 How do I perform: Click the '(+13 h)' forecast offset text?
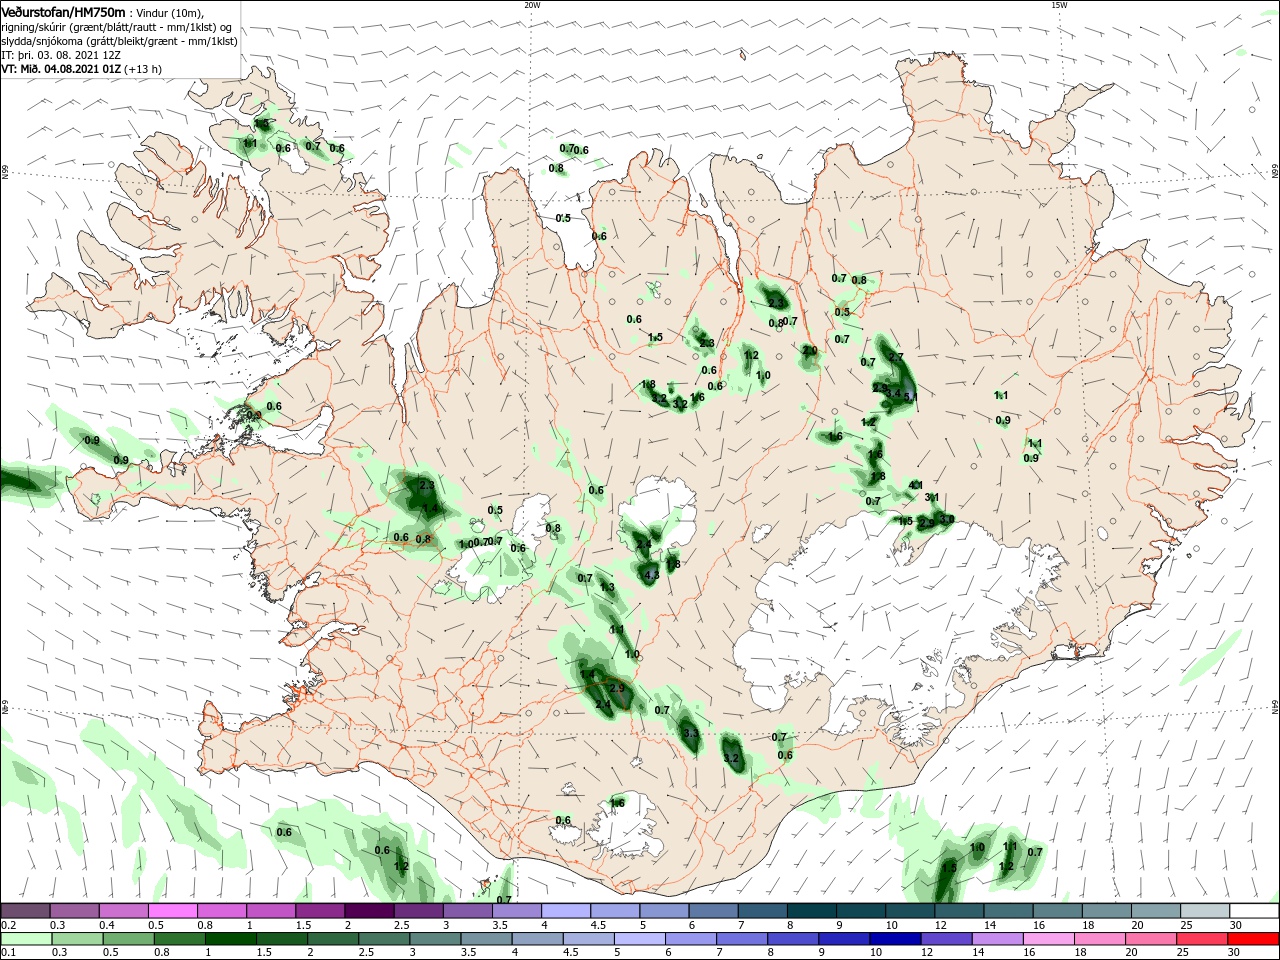tap(142, 69)
